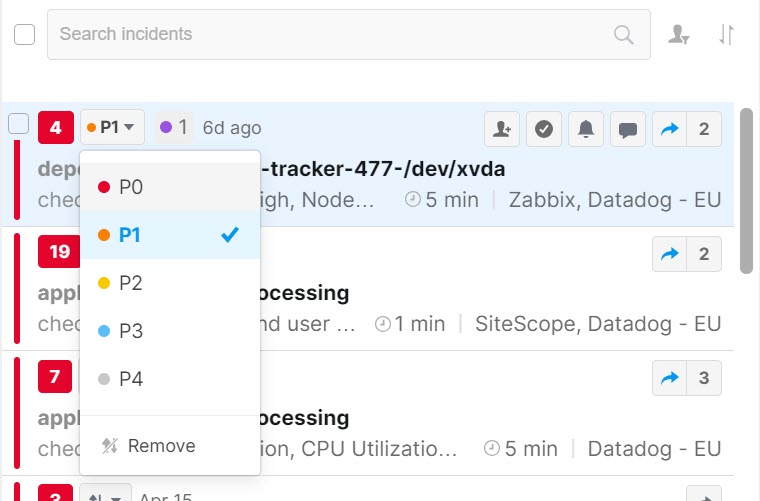Open priority dropdown on the bottom incident
760x501 pixels.
tap(106, 496)
